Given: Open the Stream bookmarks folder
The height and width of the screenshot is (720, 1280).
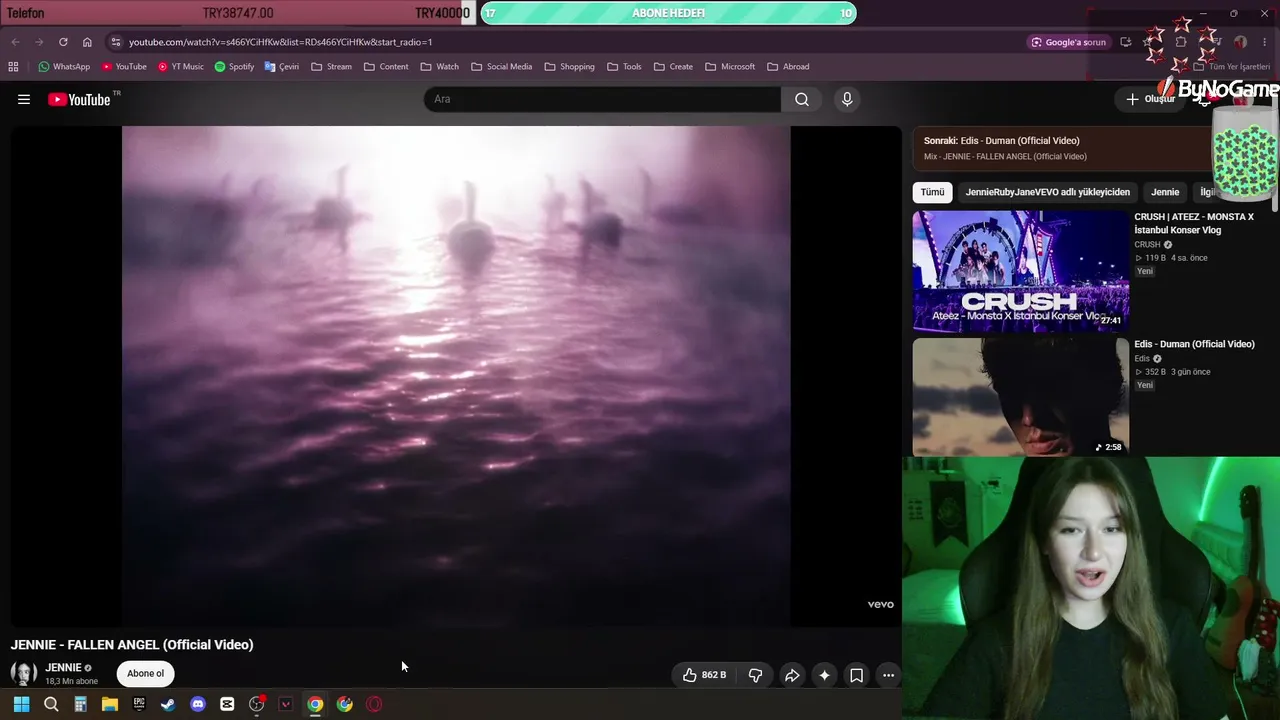Looking at the screenshot, I should tap(331, 67).
